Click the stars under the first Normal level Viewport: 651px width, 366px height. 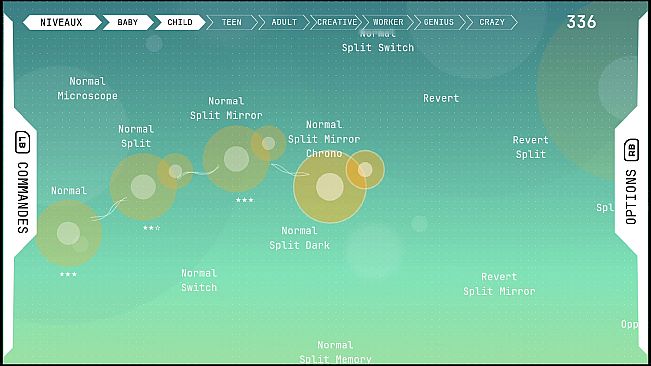point(69,274)
